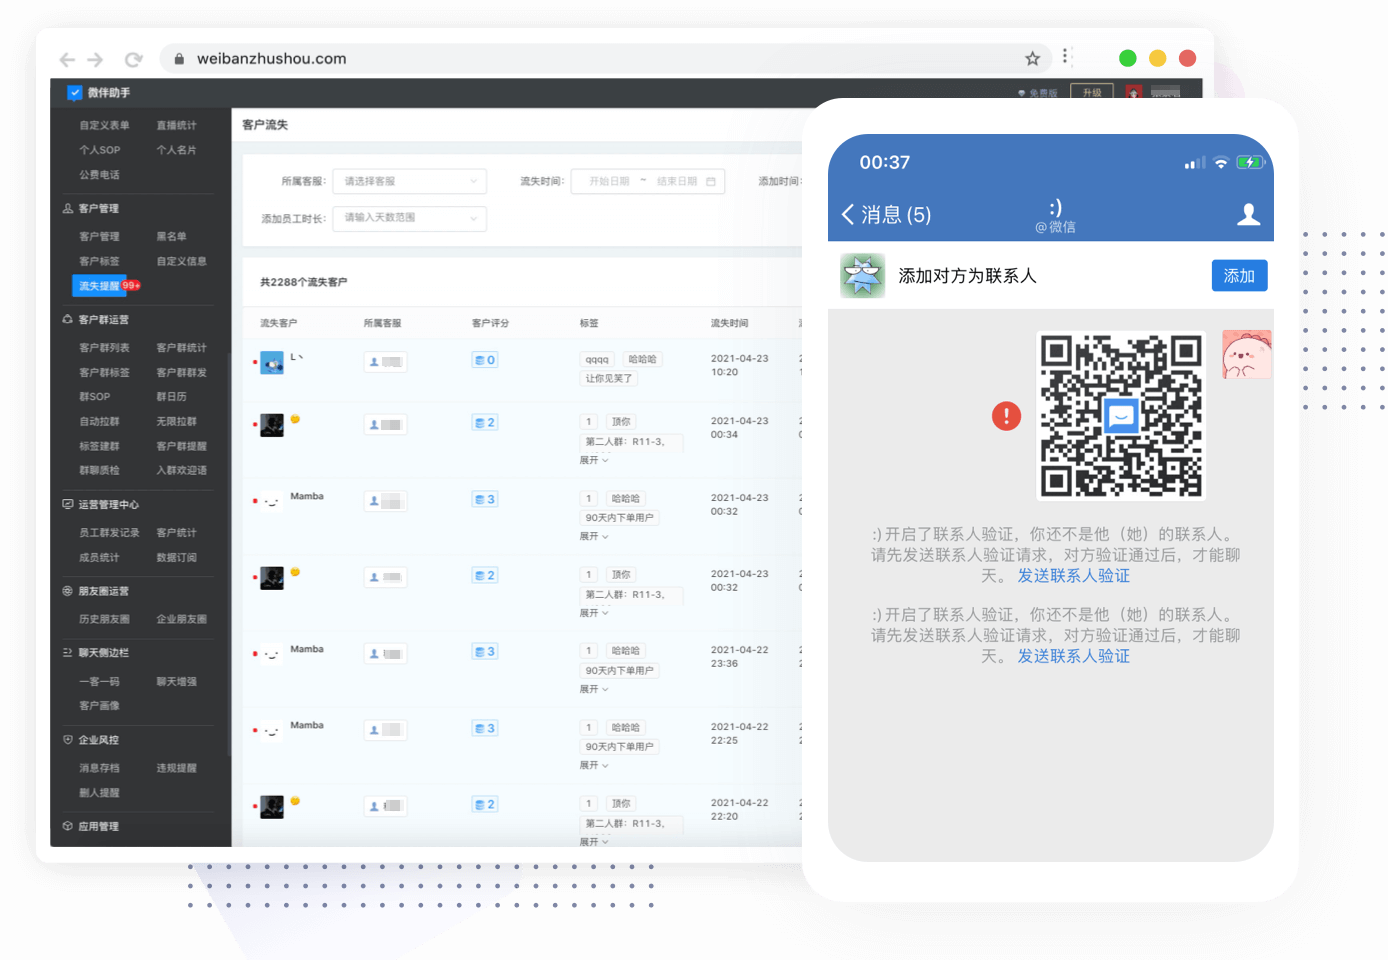The height and width of the screenshot is (960, 1388).
Task: Click the pink sender avatar beside QR code
Action: [x=1246, y=355]
